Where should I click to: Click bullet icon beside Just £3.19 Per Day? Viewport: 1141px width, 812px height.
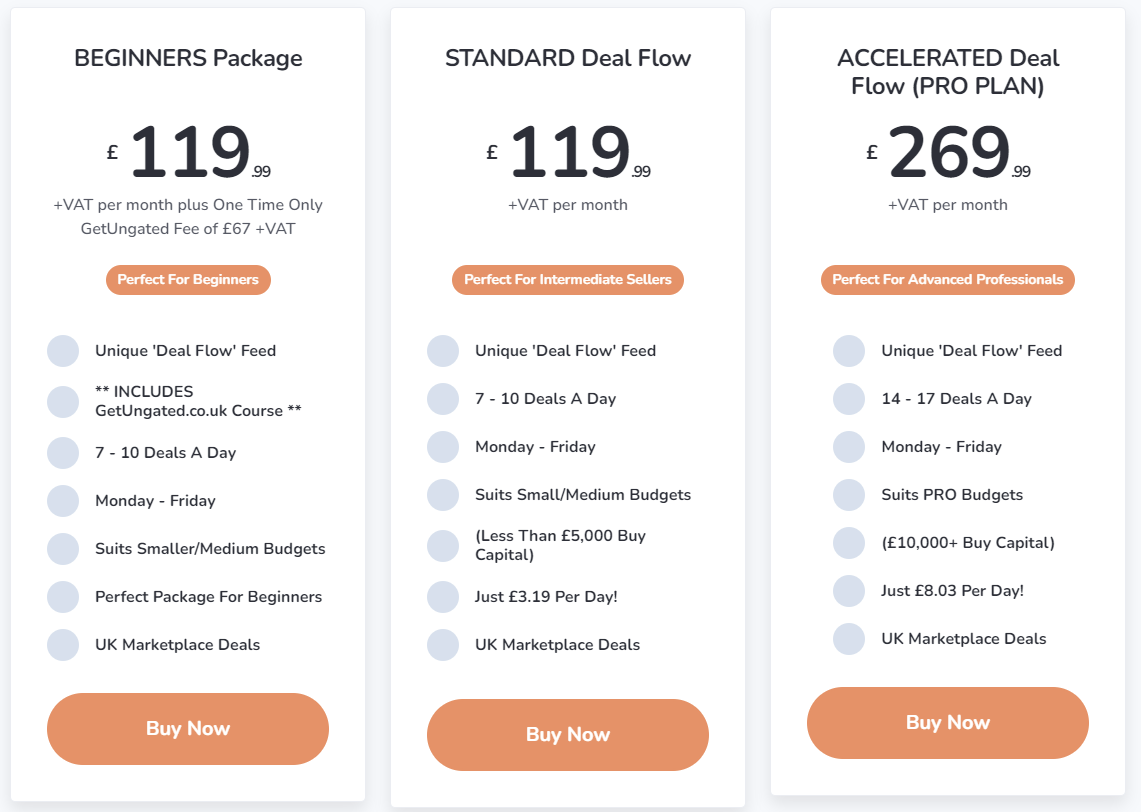click(443, 597)
